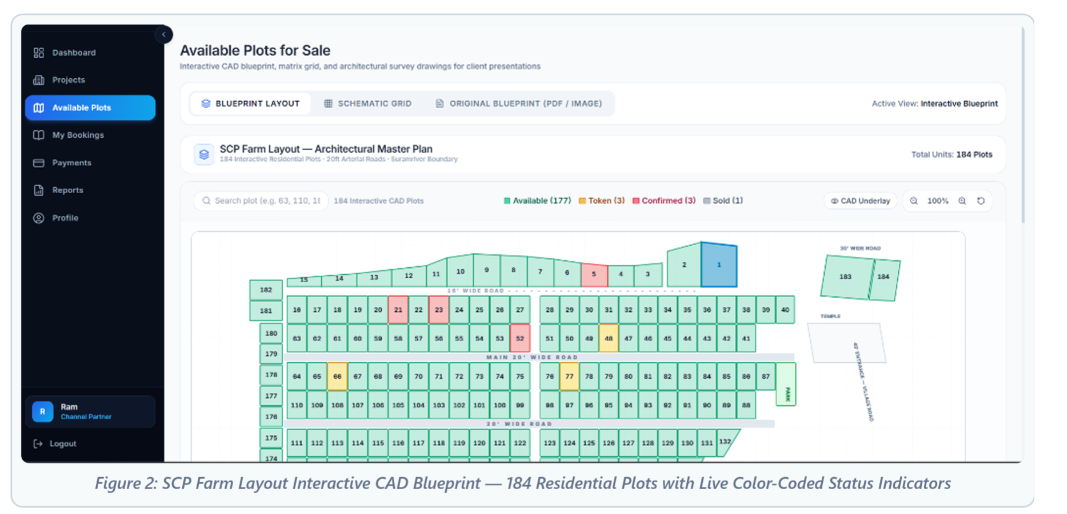Switch to Blueprint Layout tab
Image resolution: width=1067 pixels, height=514 pixels.
coord(250,103)
